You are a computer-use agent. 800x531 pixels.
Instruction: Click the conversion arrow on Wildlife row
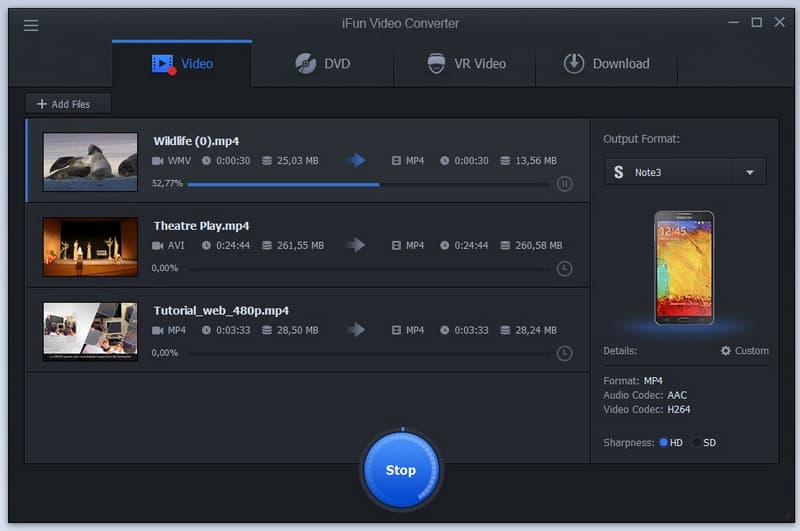point(356,160)
